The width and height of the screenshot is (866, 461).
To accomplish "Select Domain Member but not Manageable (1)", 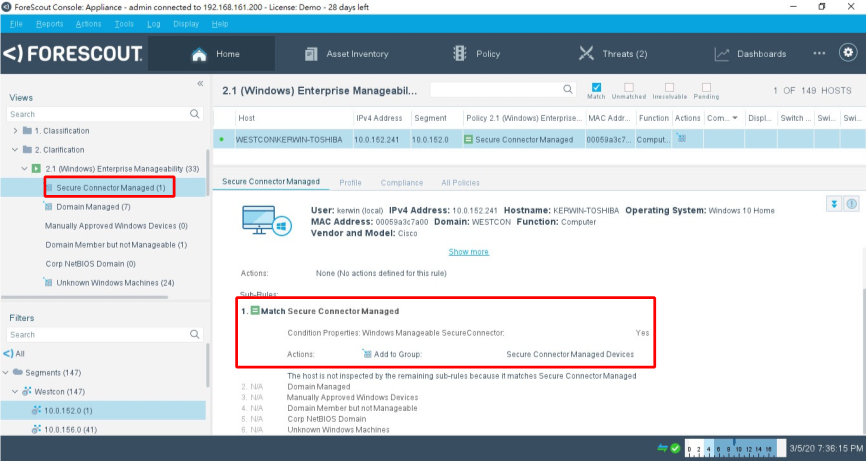I will click(116, 245).
